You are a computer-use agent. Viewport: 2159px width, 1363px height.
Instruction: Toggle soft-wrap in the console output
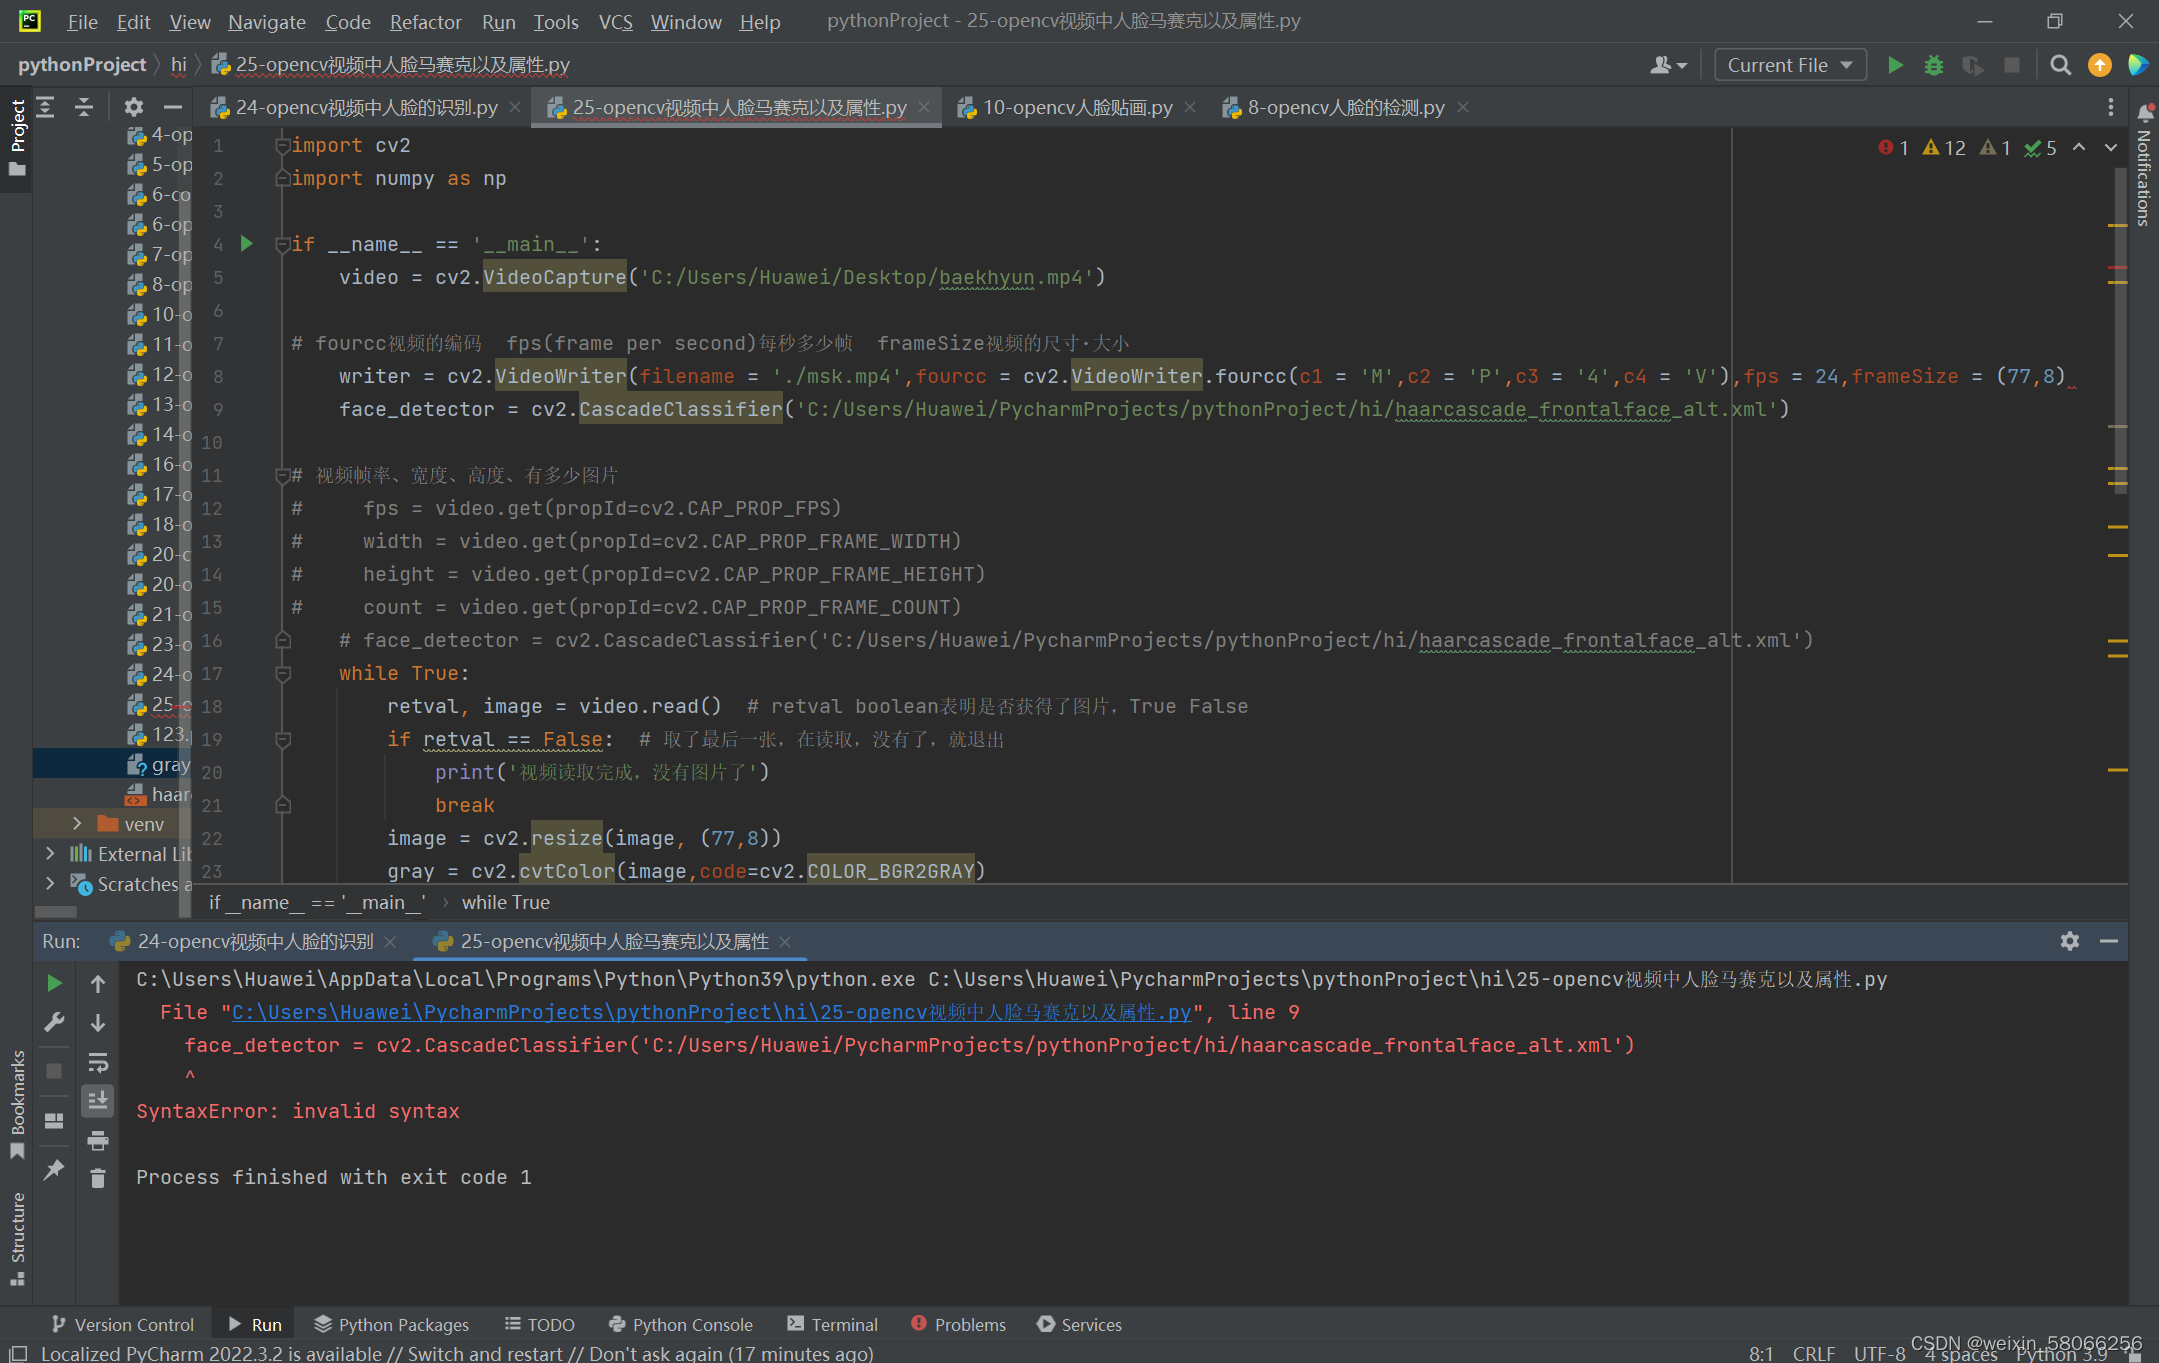(x=98, y=1062)
